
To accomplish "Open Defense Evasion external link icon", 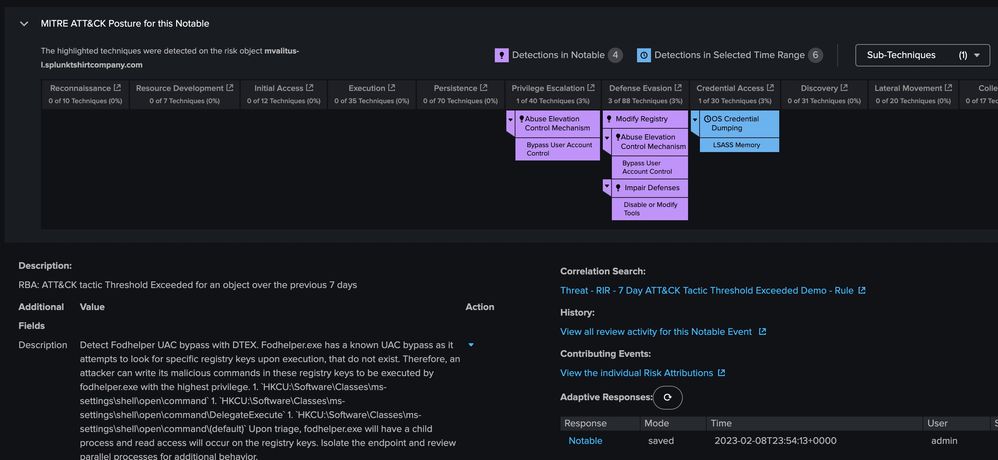I will pos(678,88).
